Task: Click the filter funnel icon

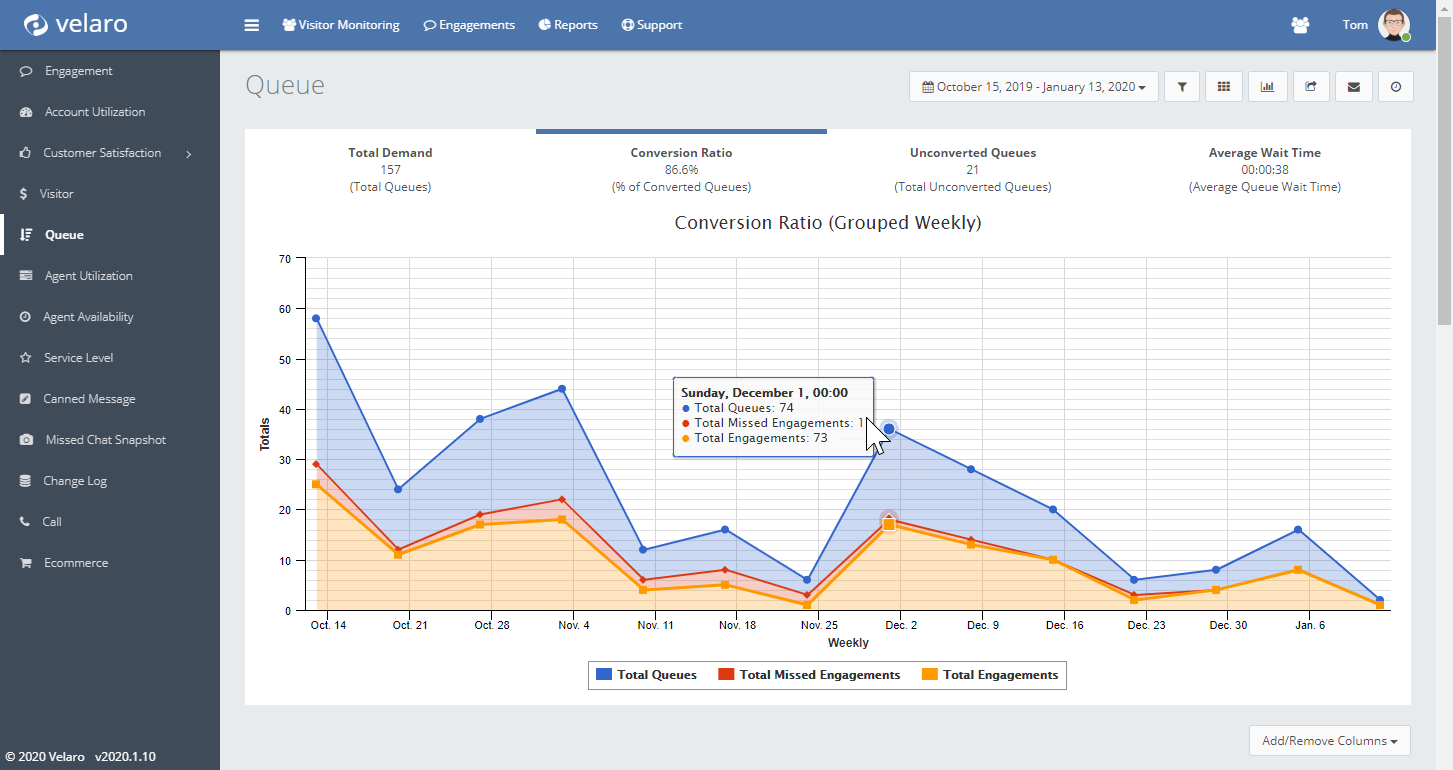Action: (1181, 87)
